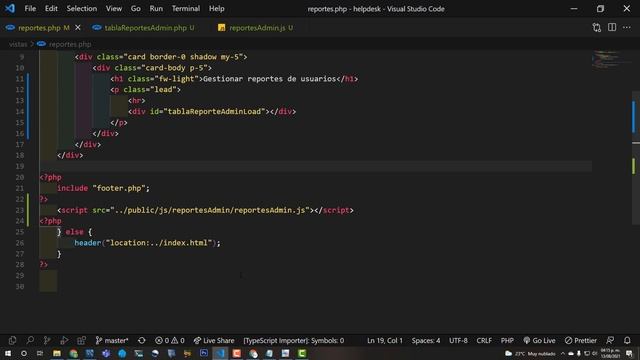Click the include "footer.php" statement
Image resolution: width=640 pixels, height=360 pixels.
tap(103, 188)
